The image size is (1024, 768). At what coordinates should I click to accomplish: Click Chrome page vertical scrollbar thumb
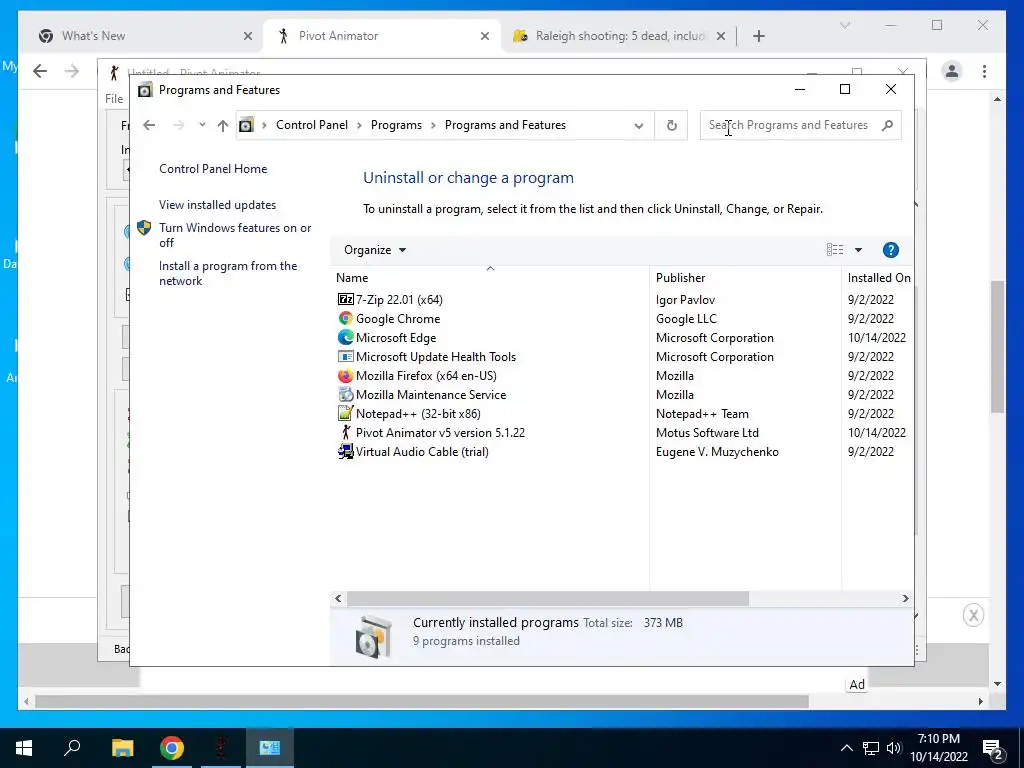(x=997, y=346)
